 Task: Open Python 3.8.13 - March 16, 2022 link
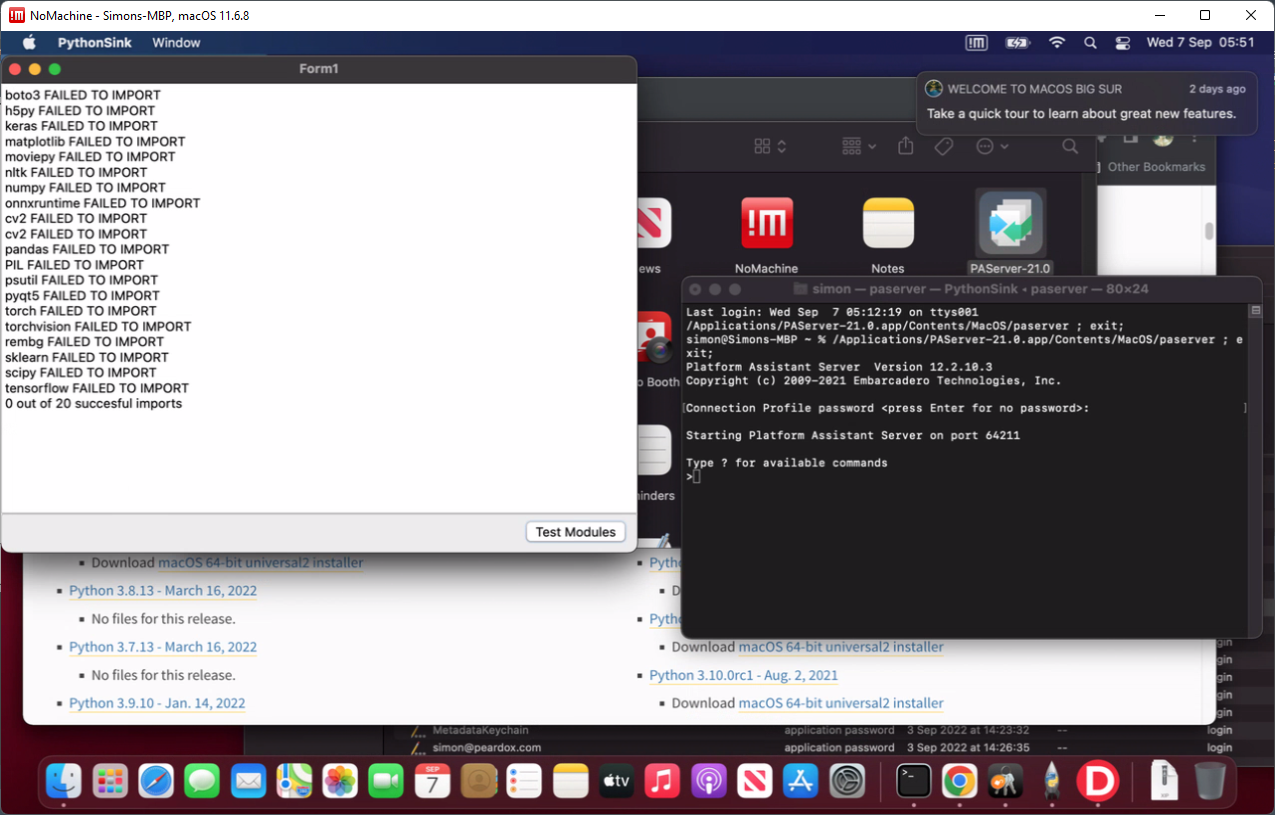[x=163, y=591]
